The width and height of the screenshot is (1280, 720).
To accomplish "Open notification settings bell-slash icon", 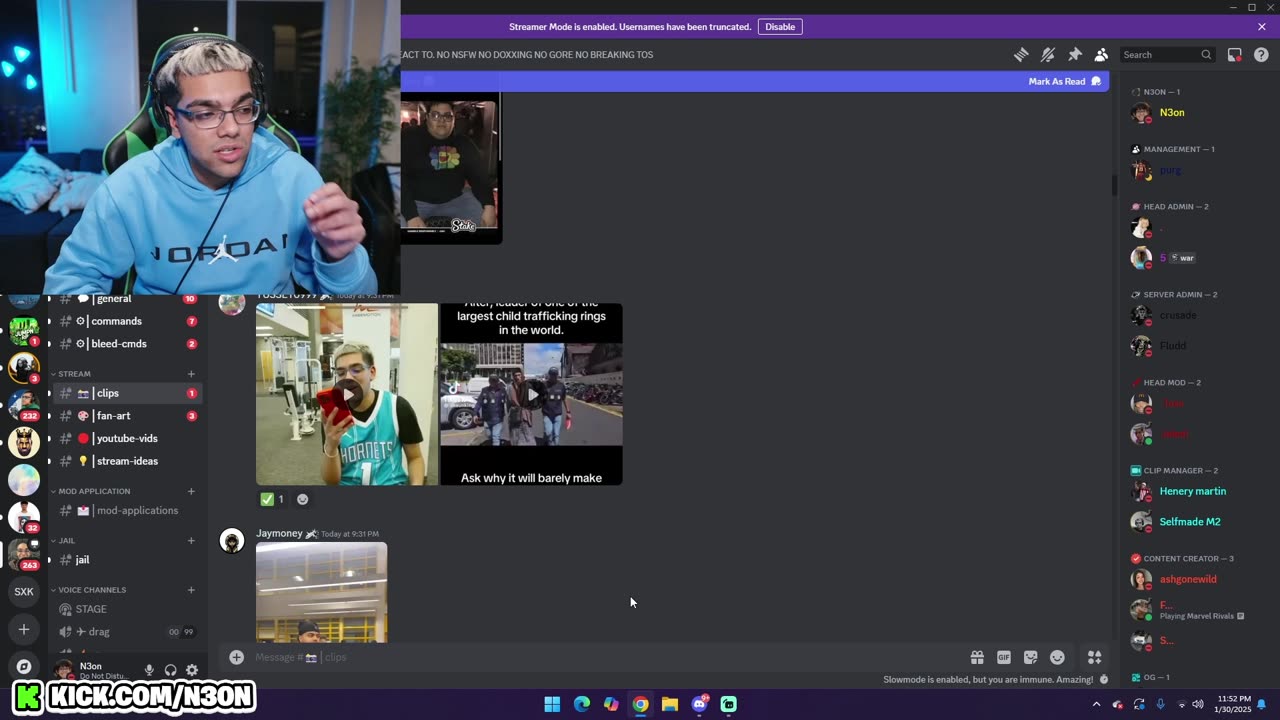I will tap(1048, 55).
